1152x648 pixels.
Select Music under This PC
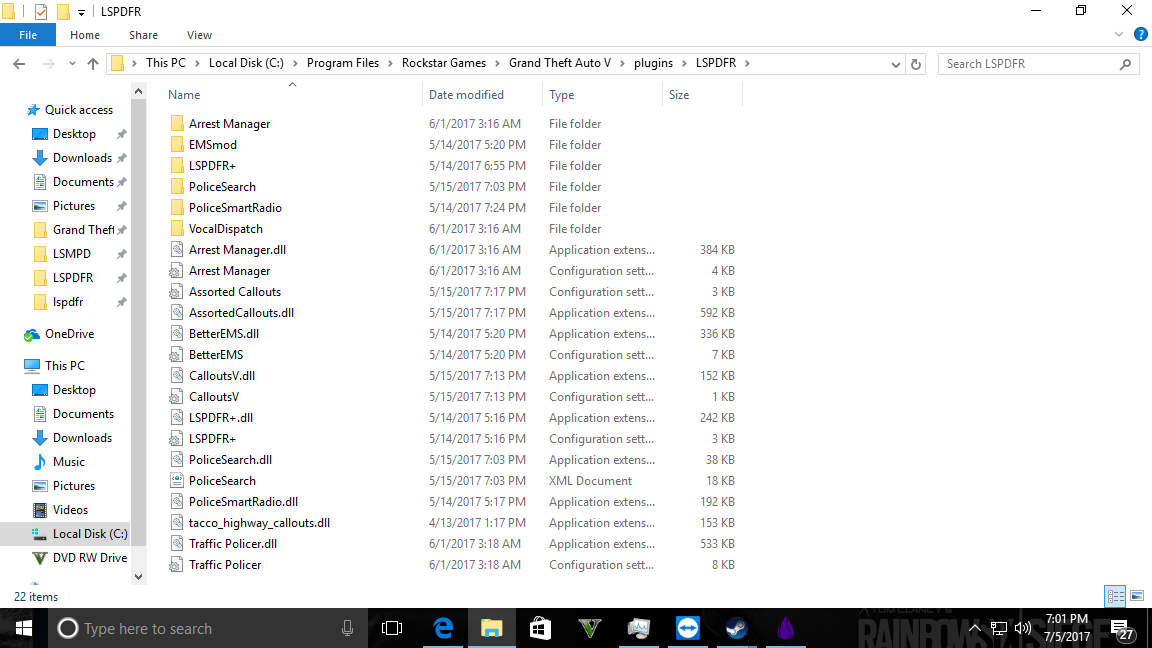click(x=68, y=462)
